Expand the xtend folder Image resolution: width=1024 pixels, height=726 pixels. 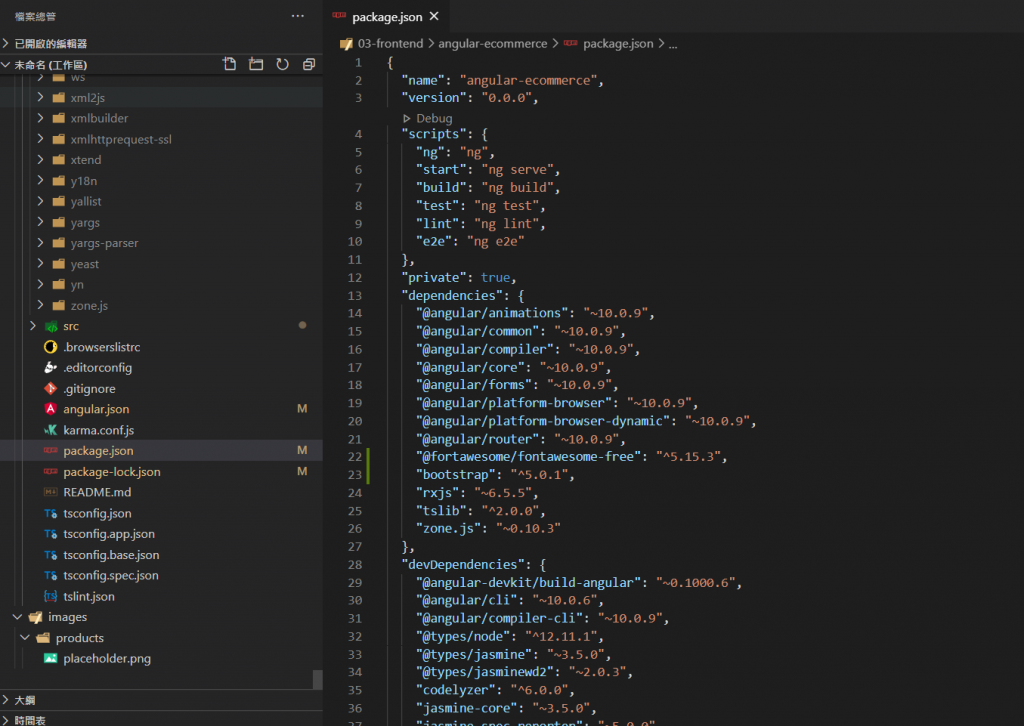coord(40,160)
